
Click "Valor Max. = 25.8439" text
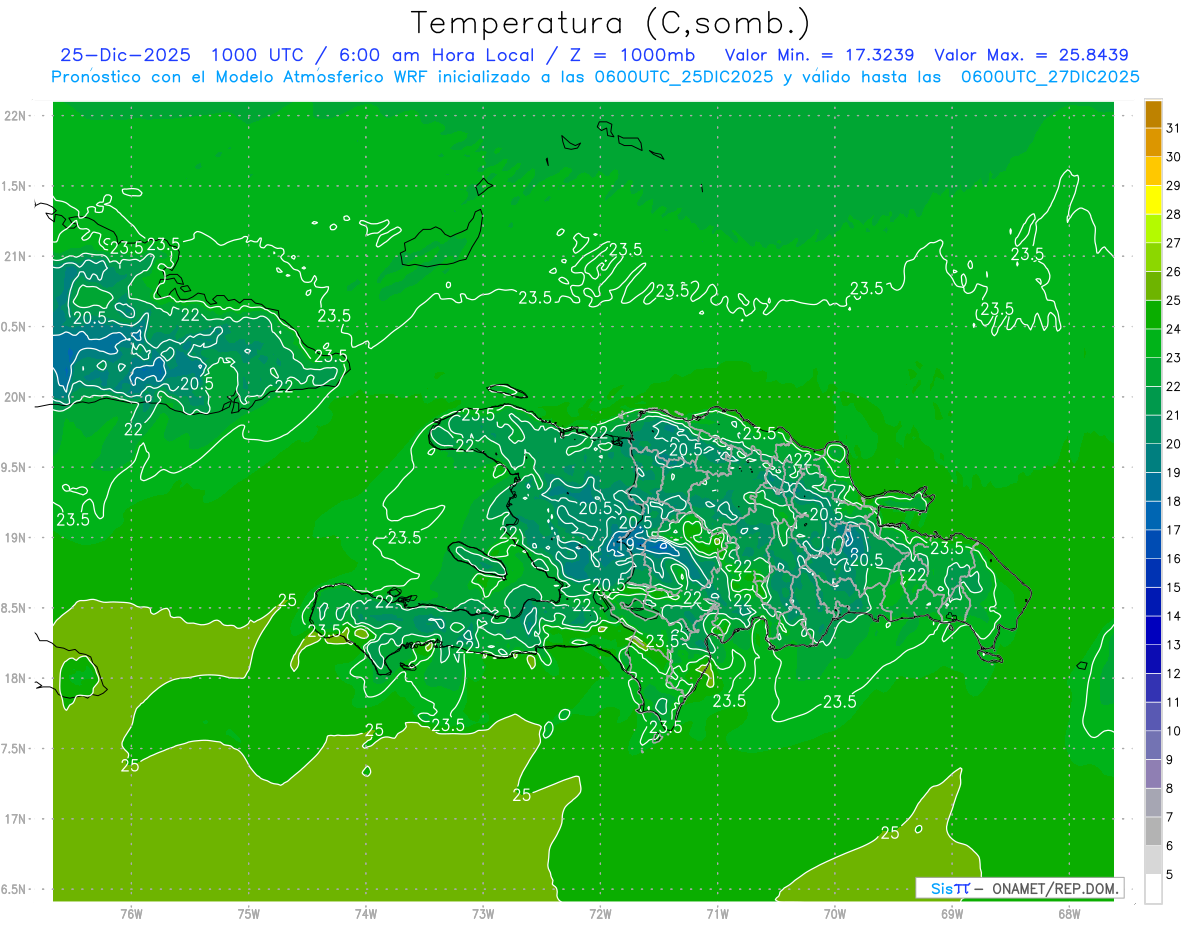1031,55
